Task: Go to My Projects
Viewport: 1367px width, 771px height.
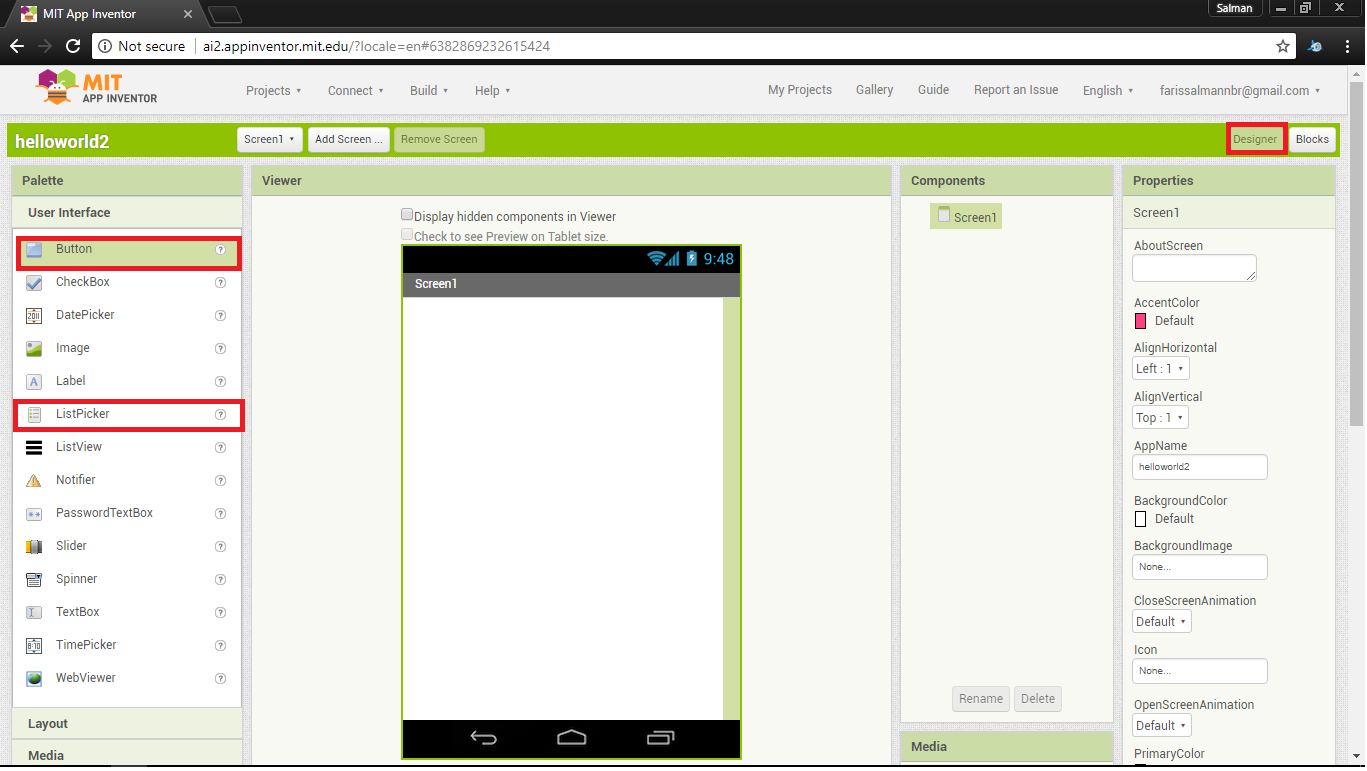Action: 800,90
